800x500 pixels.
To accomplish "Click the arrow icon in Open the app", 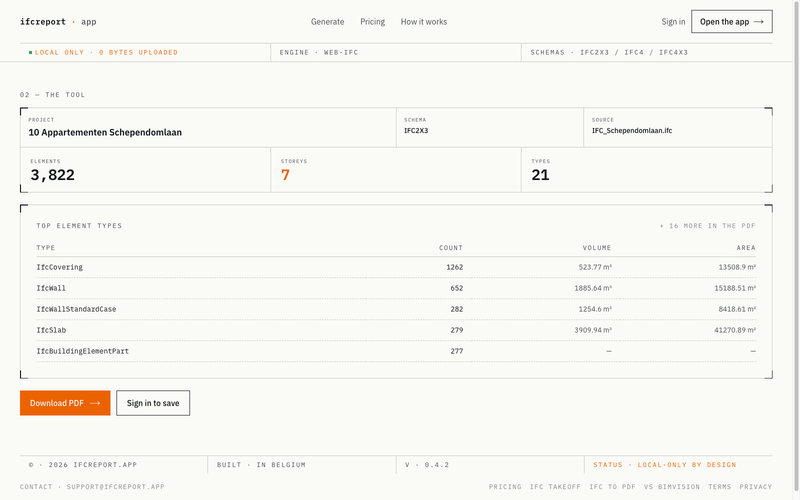I will pos(759,22).
